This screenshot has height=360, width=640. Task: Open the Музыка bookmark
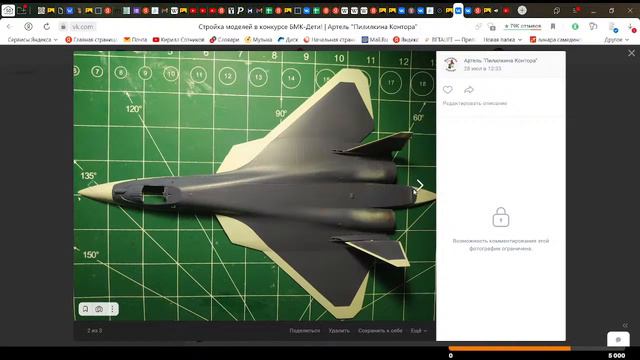(258, 40)
